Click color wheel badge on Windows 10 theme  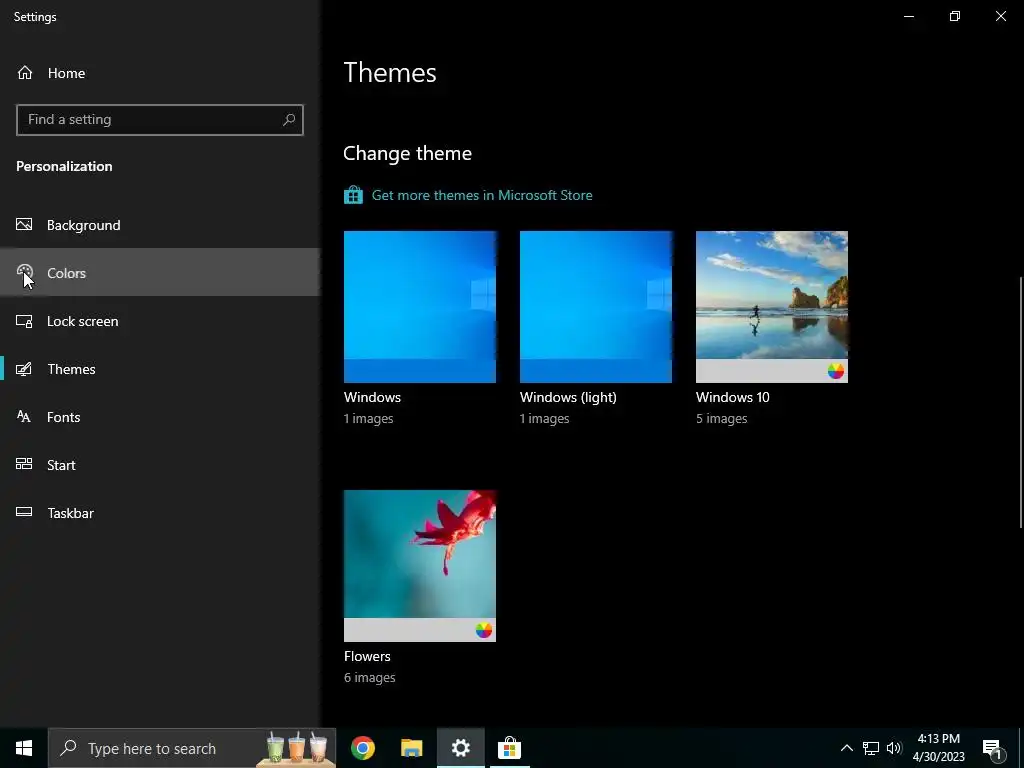[835, 371]
